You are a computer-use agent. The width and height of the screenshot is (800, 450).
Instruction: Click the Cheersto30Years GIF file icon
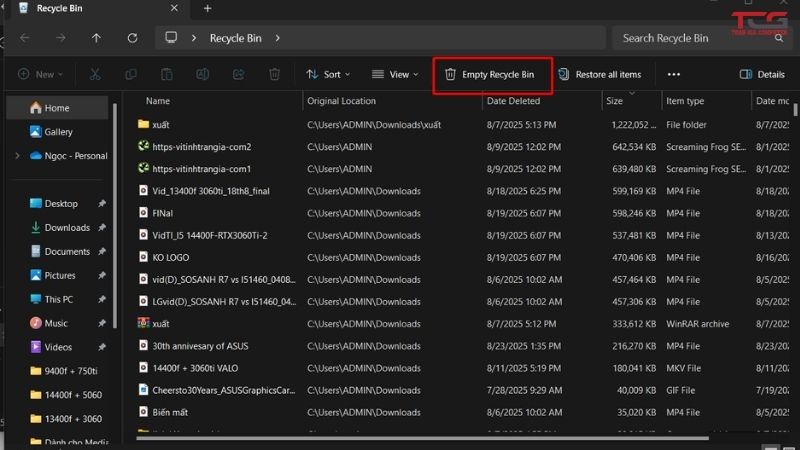143,390
